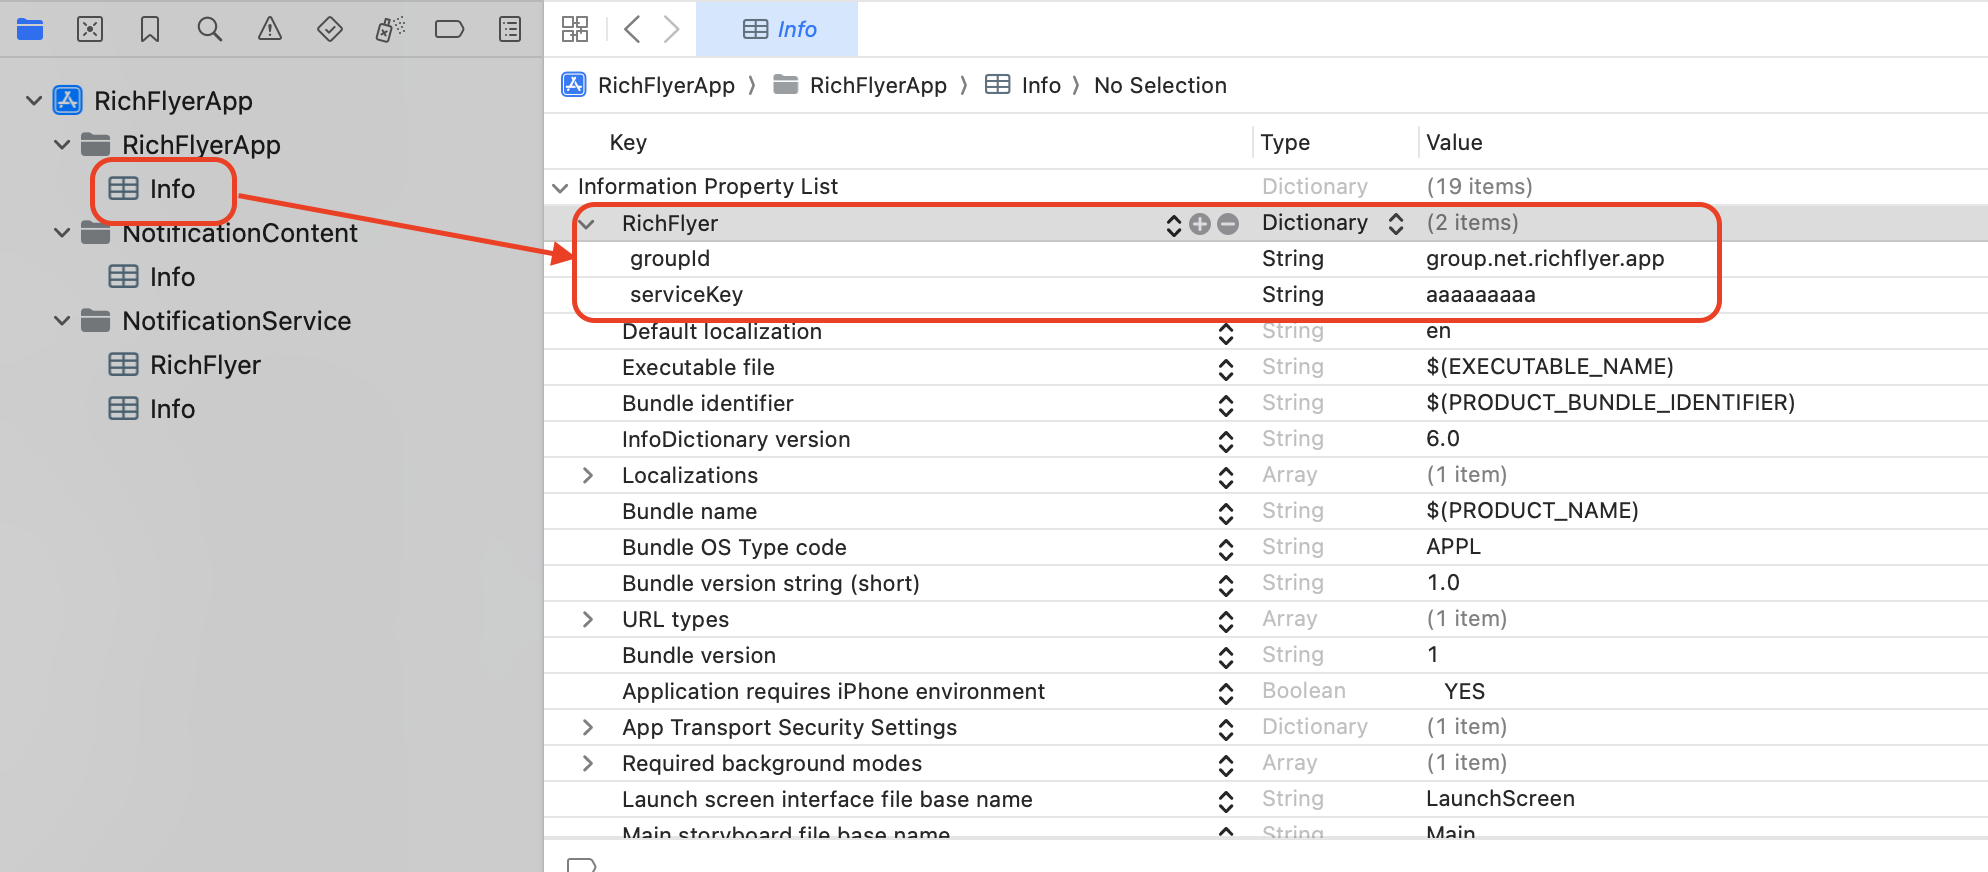This screenshot has height=872, width=1988.
Task: Collapse Information Property List root
Action: (560, 187)
